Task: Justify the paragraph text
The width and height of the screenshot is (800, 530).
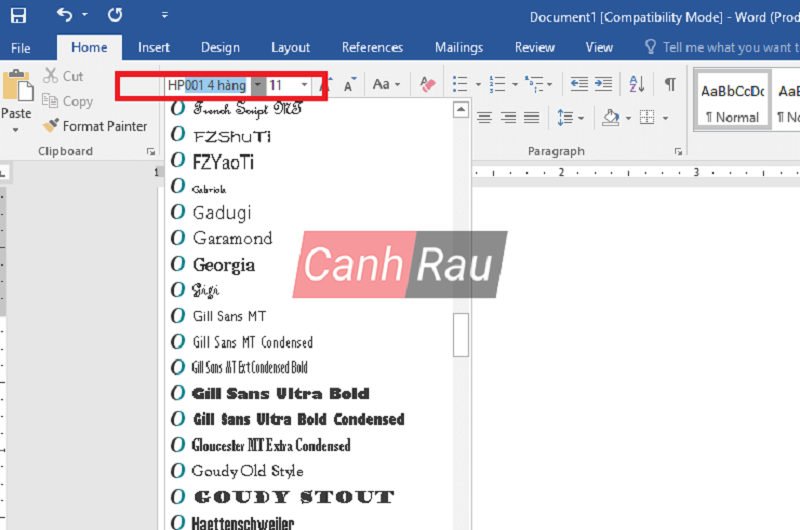Action: 531,118
